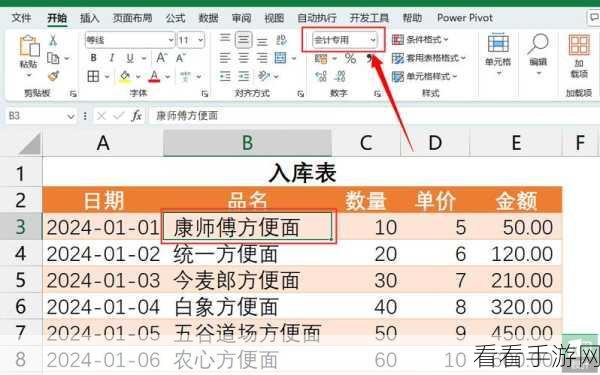Expand the merge and center dropdown arrow

294,59
